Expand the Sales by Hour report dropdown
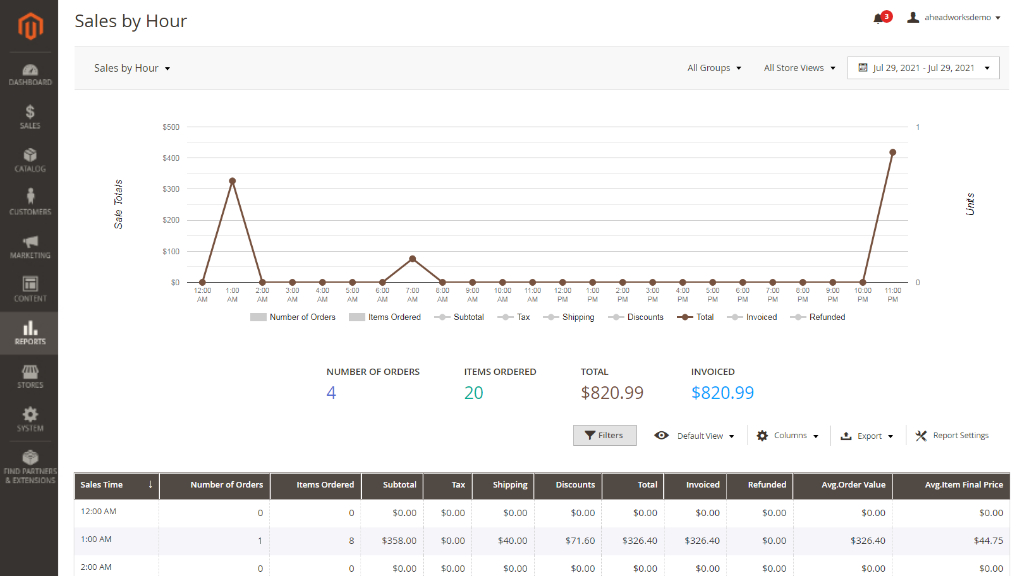This screenshot has height=576, width=1024. [132, 68]
